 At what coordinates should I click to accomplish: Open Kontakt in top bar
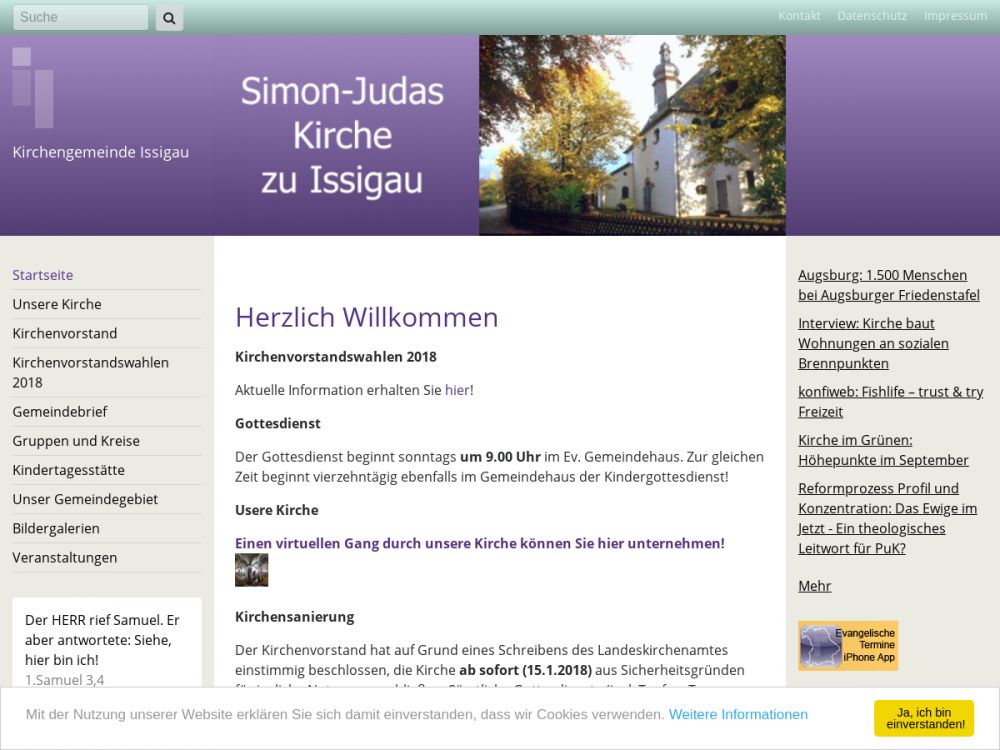pos(799,16)
